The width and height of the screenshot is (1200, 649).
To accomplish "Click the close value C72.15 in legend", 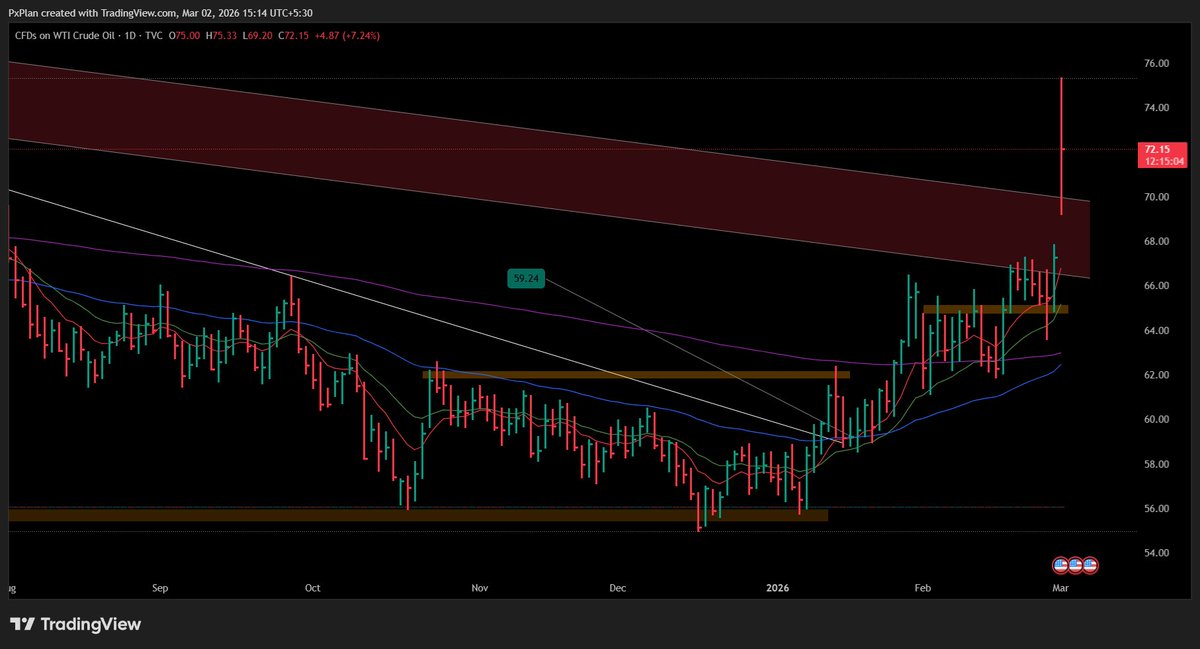I will (x=295, y=36).
